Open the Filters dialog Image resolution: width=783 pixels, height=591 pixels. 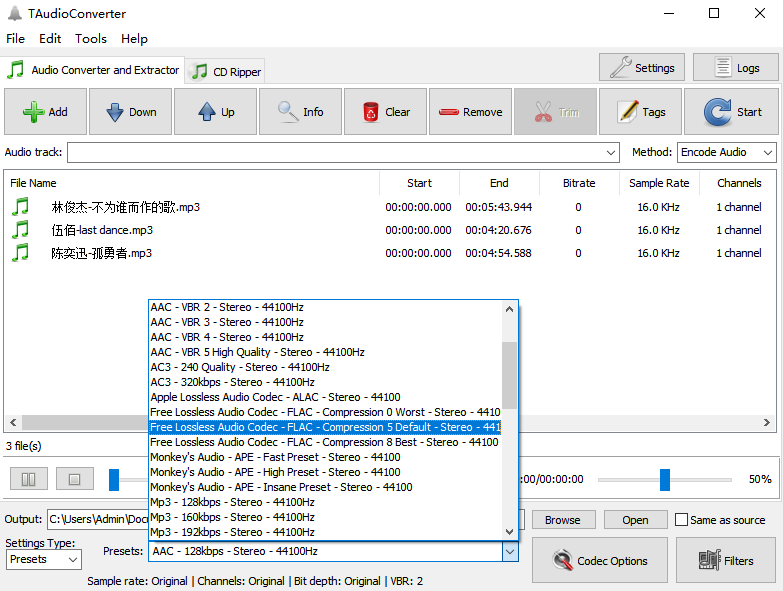point(726,560)
